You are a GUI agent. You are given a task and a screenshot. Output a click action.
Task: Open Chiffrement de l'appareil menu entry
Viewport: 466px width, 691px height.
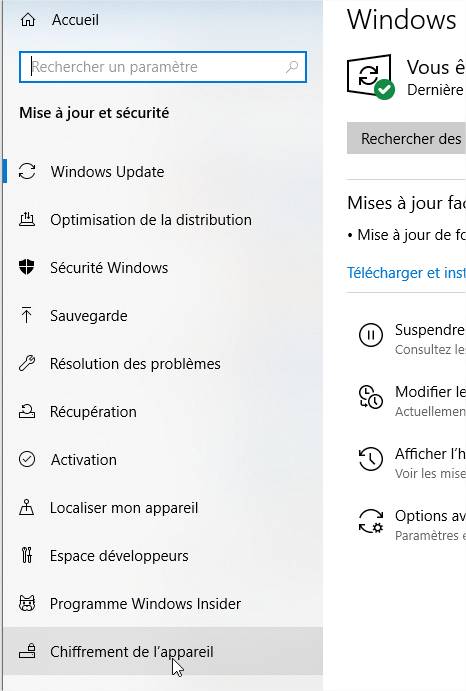[163, 651]
